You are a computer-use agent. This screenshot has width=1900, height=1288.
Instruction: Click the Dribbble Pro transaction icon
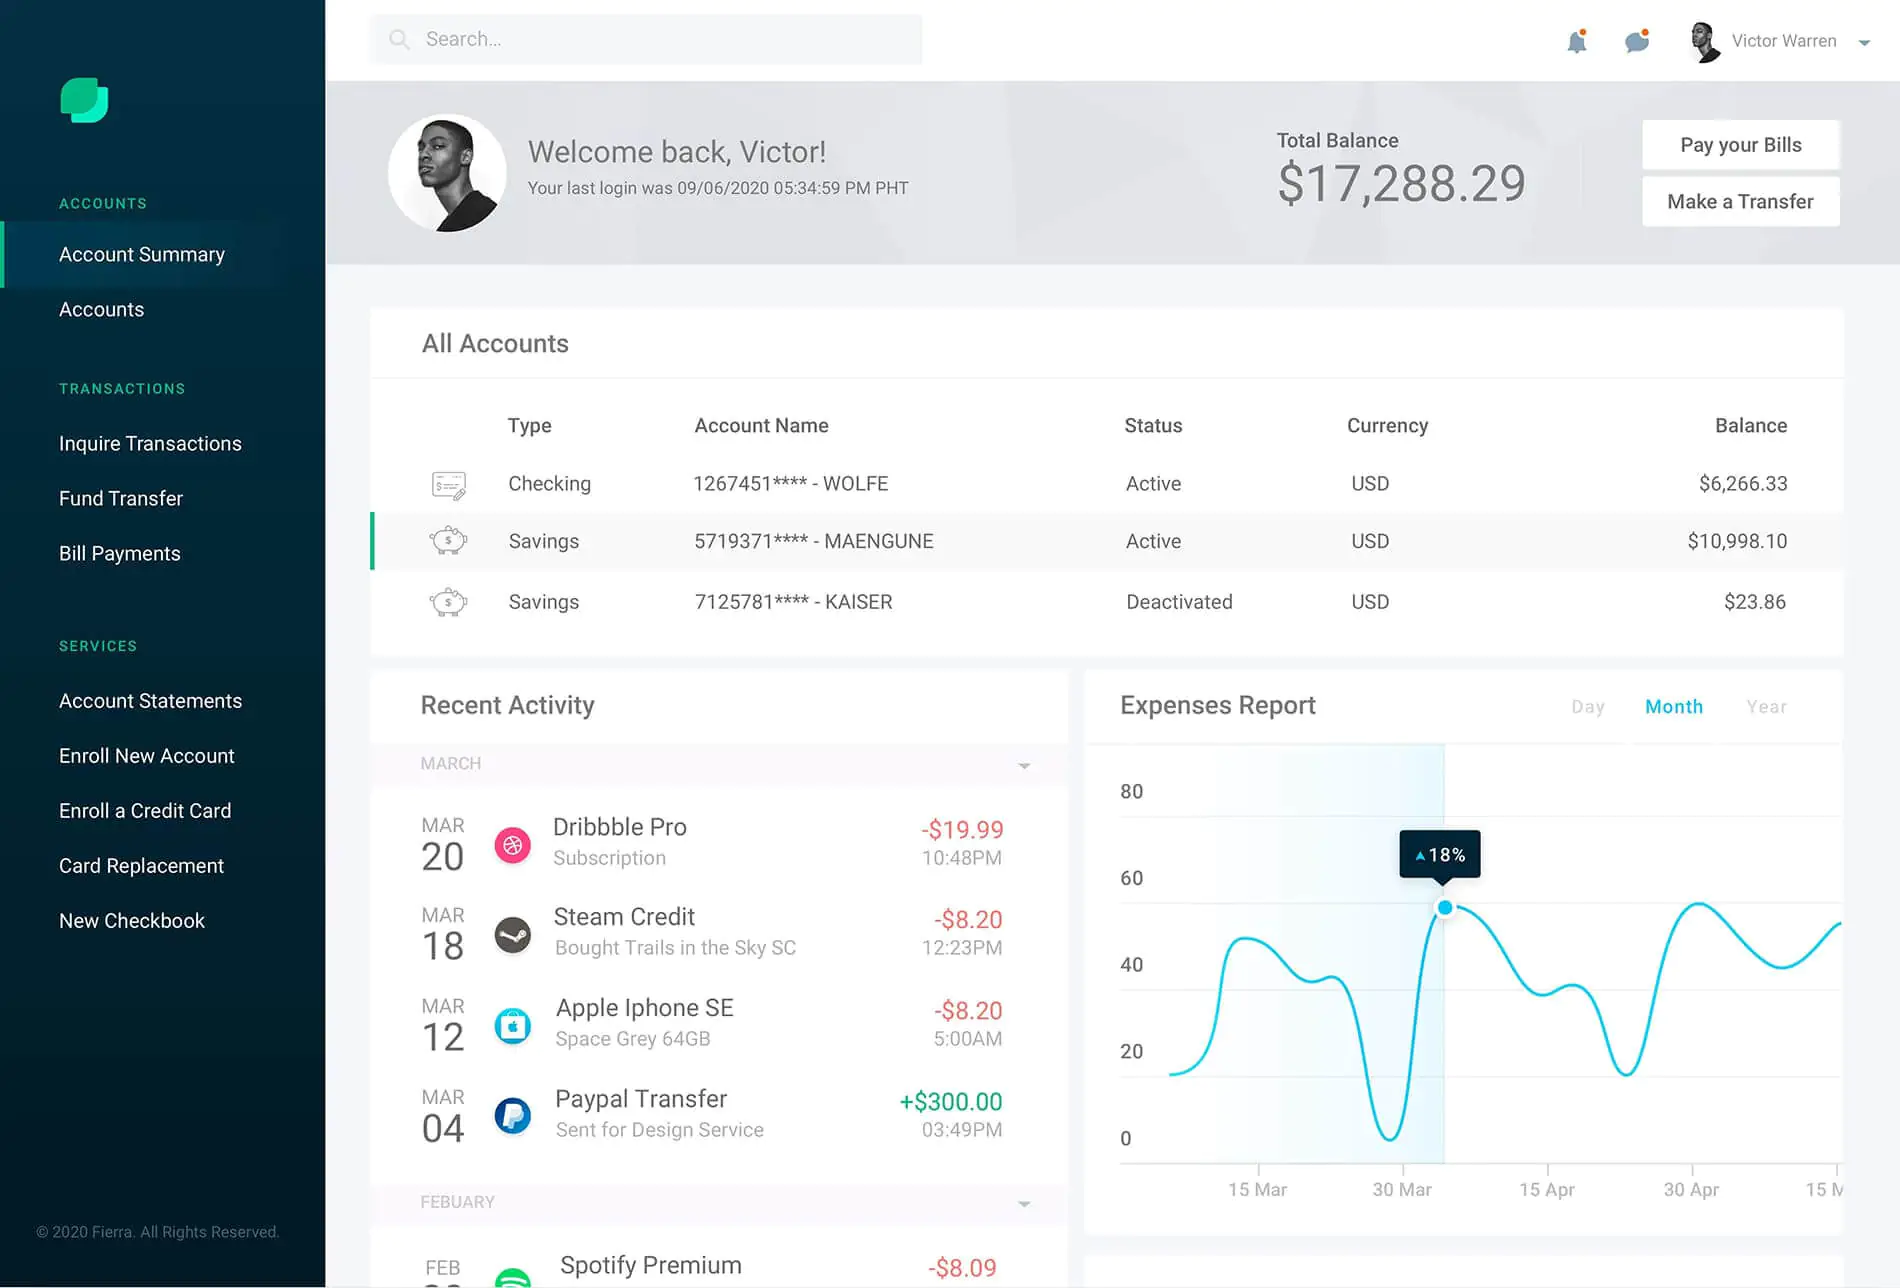click(513, 845)
